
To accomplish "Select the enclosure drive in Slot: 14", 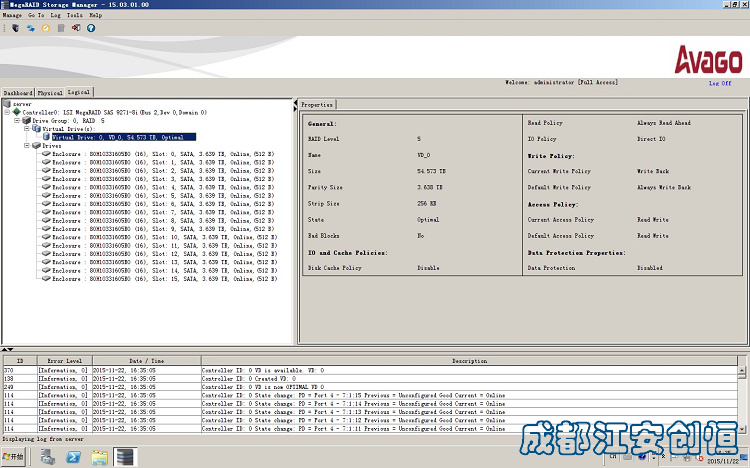I will (165, 270).
